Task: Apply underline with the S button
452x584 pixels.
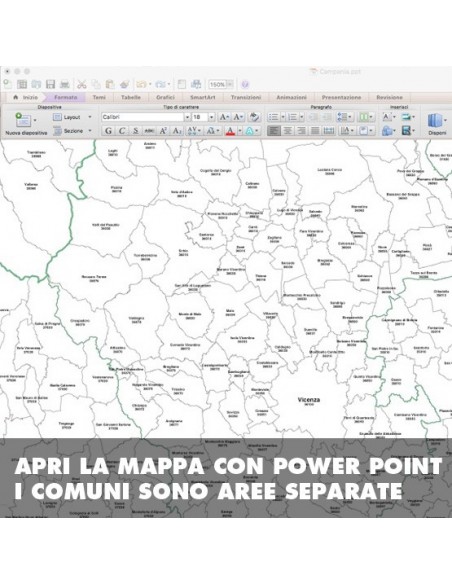Action: point(136,131)
